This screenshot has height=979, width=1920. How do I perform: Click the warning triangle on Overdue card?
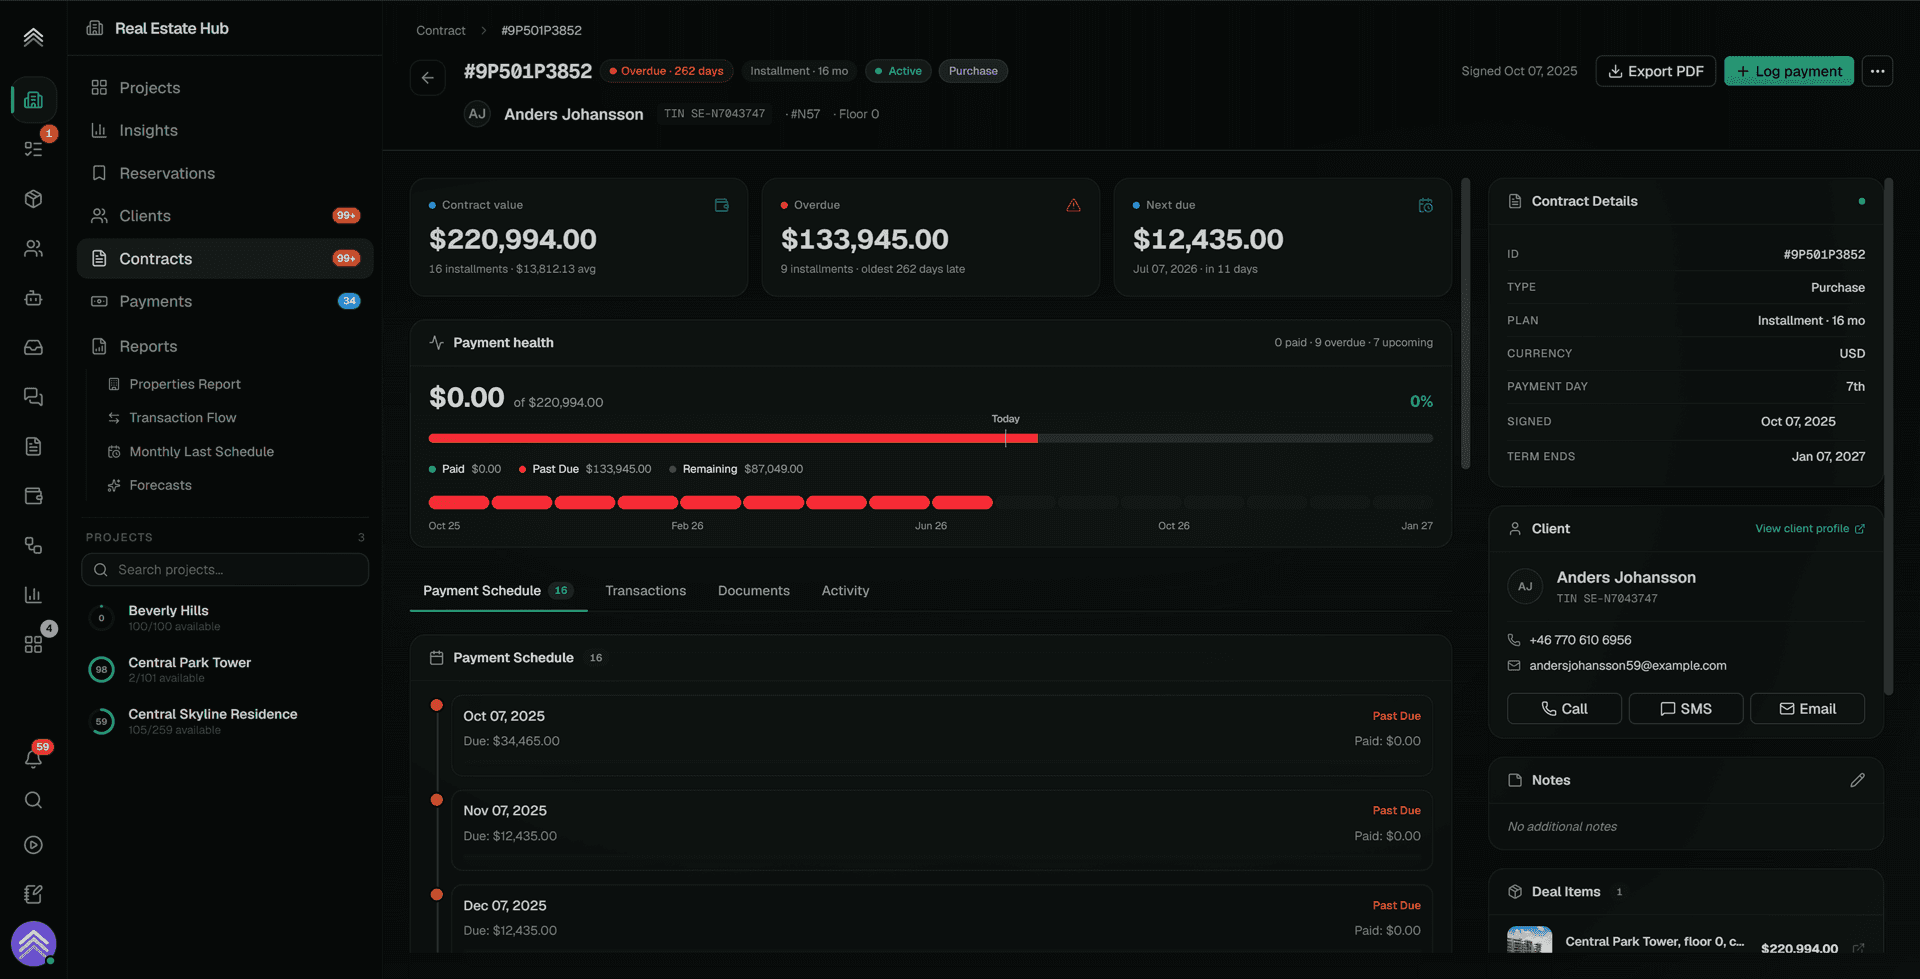click(x=1073, y=205)
